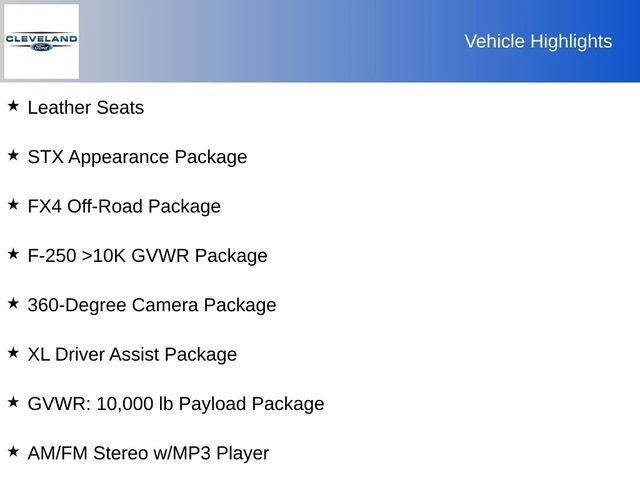Click the Ford oval emblem in the logo

pyautogui.click(x=41, y=48)
